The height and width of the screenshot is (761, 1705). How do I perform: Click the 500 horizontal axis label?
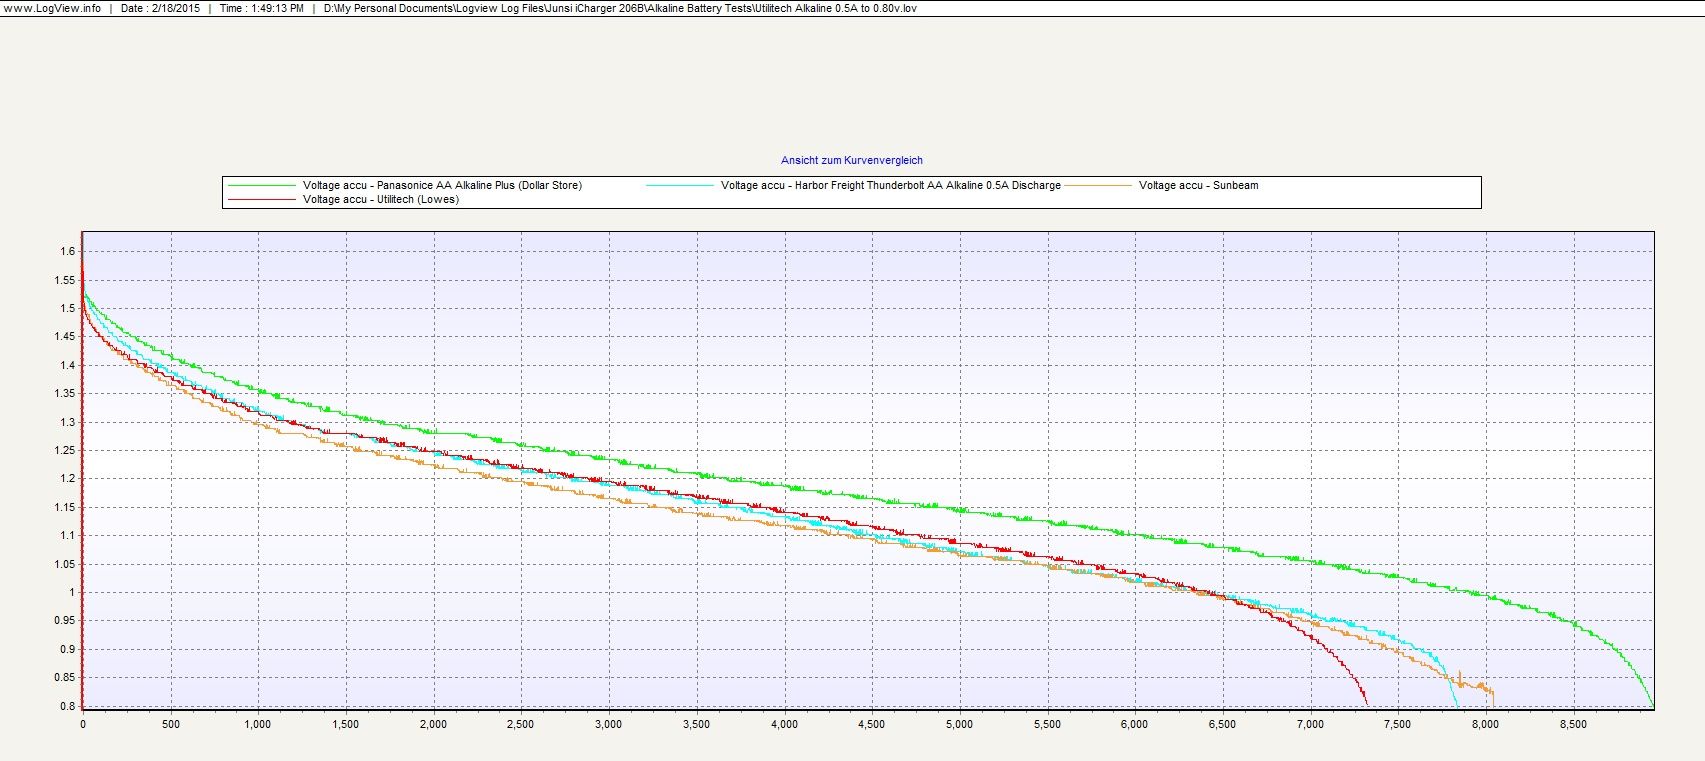click(x=170, y=724)
